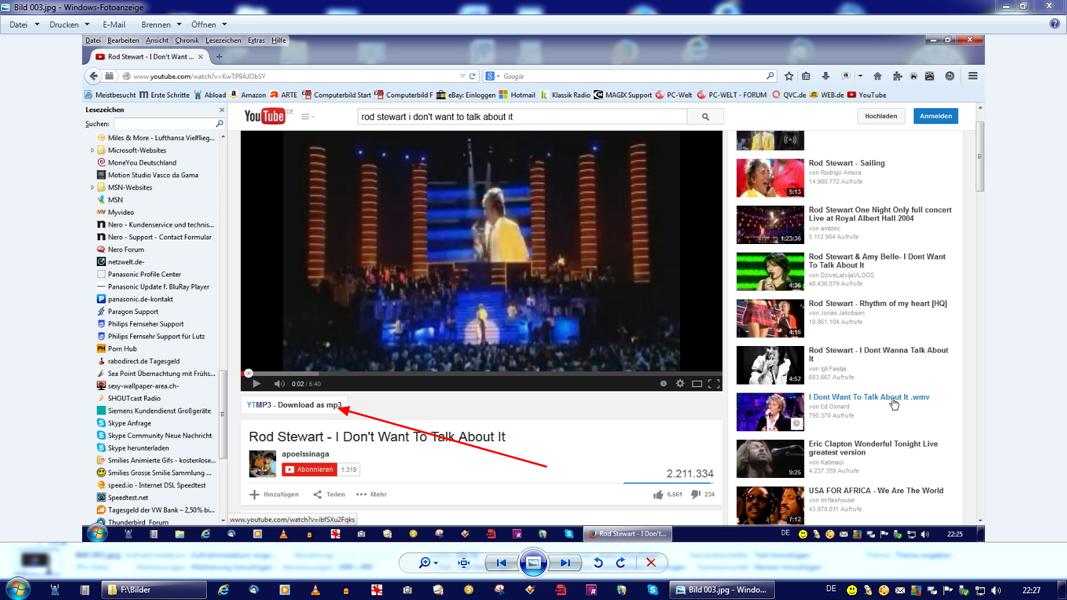Open the Chronik menu in pictured Firefox
The image size is (1067, 600).
pyautogui.click(x=186, y=41)
